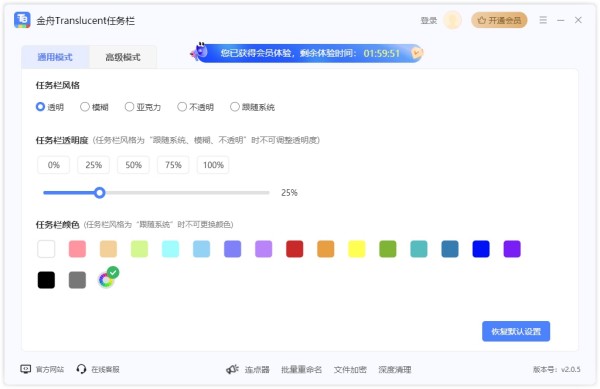The width and height of the screenshot is (600, 389).
Task: Set transparency to 100% preset
Action: click(x=213, y=165)
